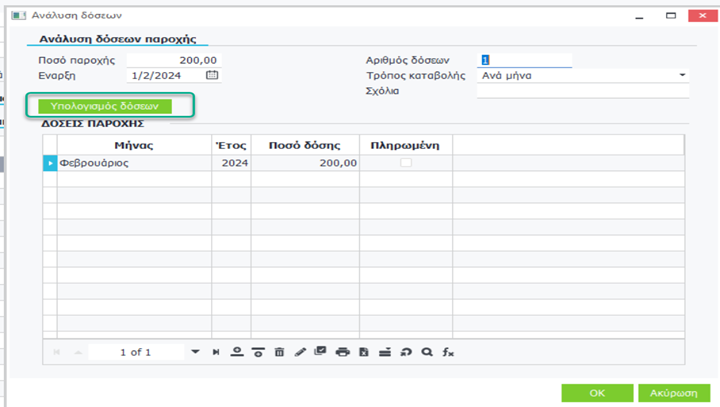Click the Μήνας column header
720x407 pixels.
click(x=133, y=145)
